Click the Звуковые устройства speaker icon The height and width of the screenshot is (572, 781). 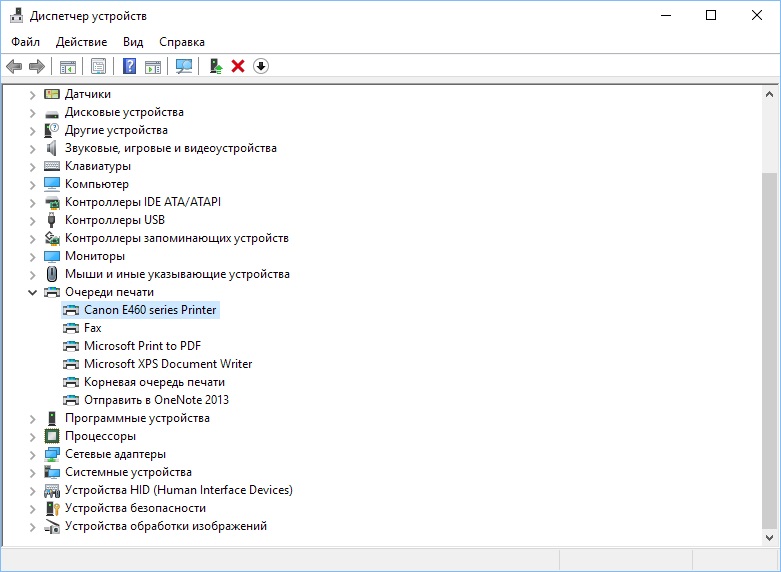[x=52, y=148]
